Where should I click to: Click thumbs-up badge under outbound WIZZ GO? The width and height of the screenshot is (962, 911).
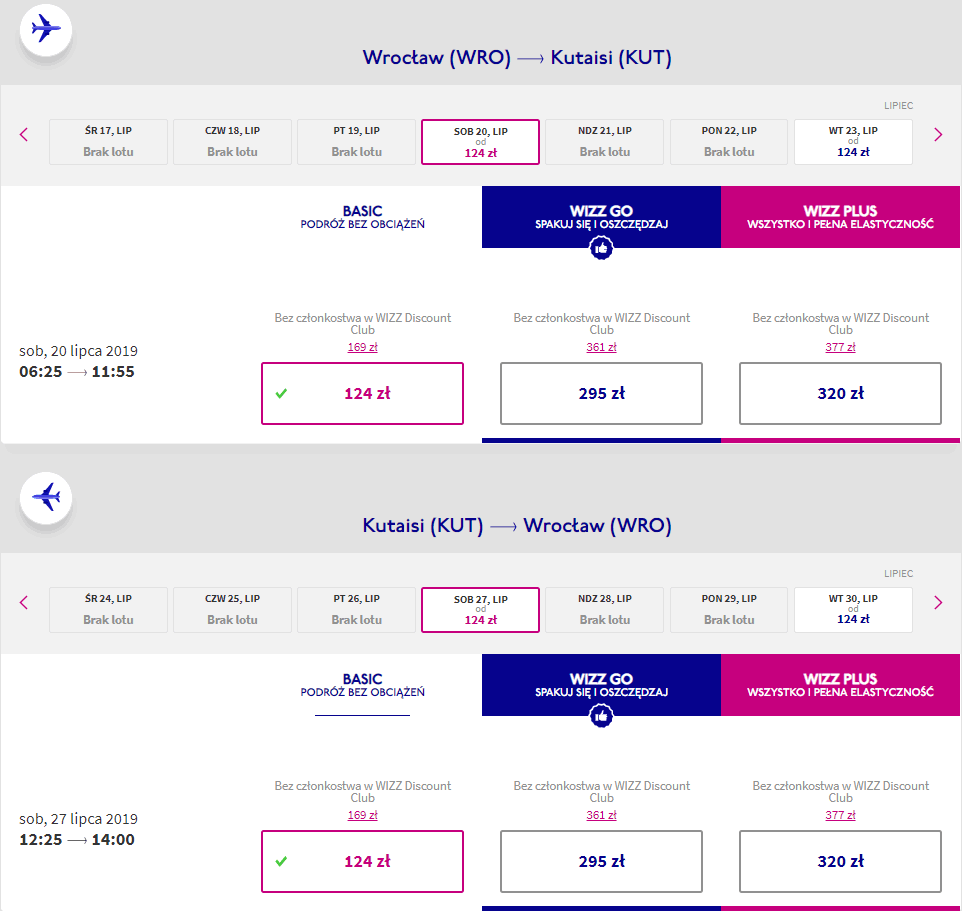point(601,249)
